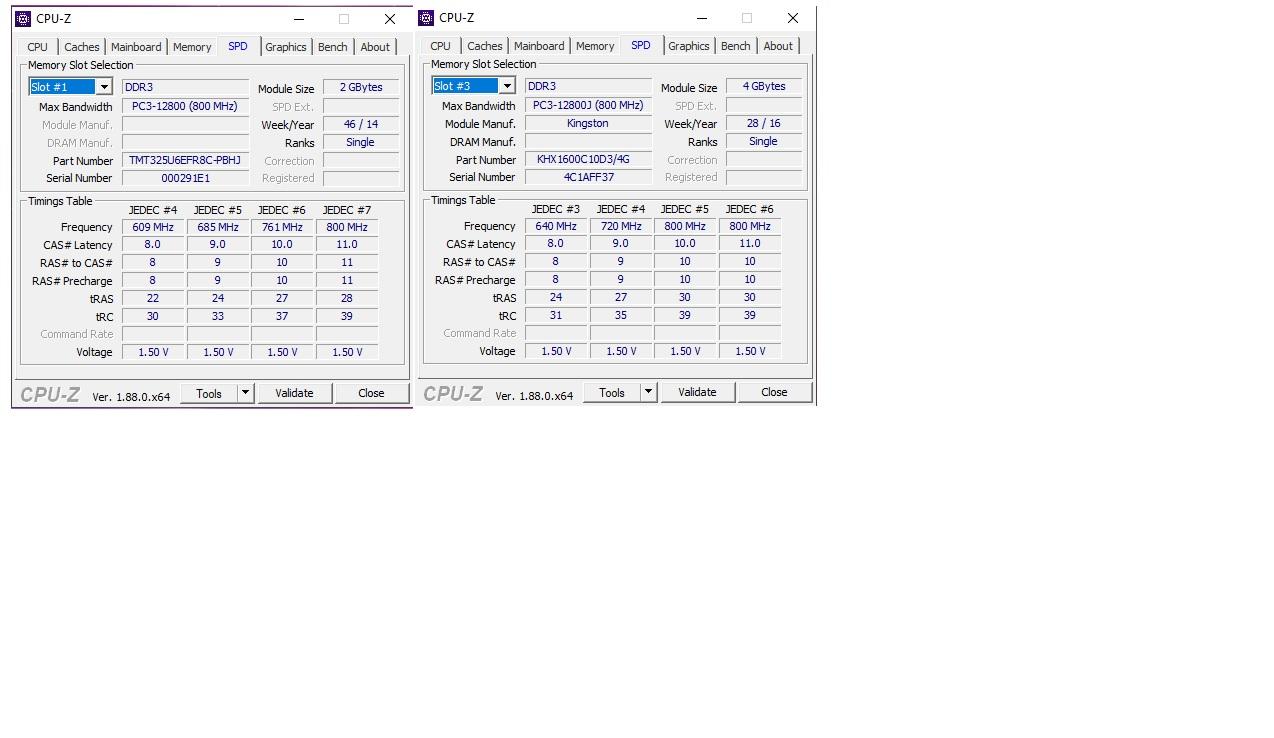Switch to the CPU tab in the left window

coord(37,47)
